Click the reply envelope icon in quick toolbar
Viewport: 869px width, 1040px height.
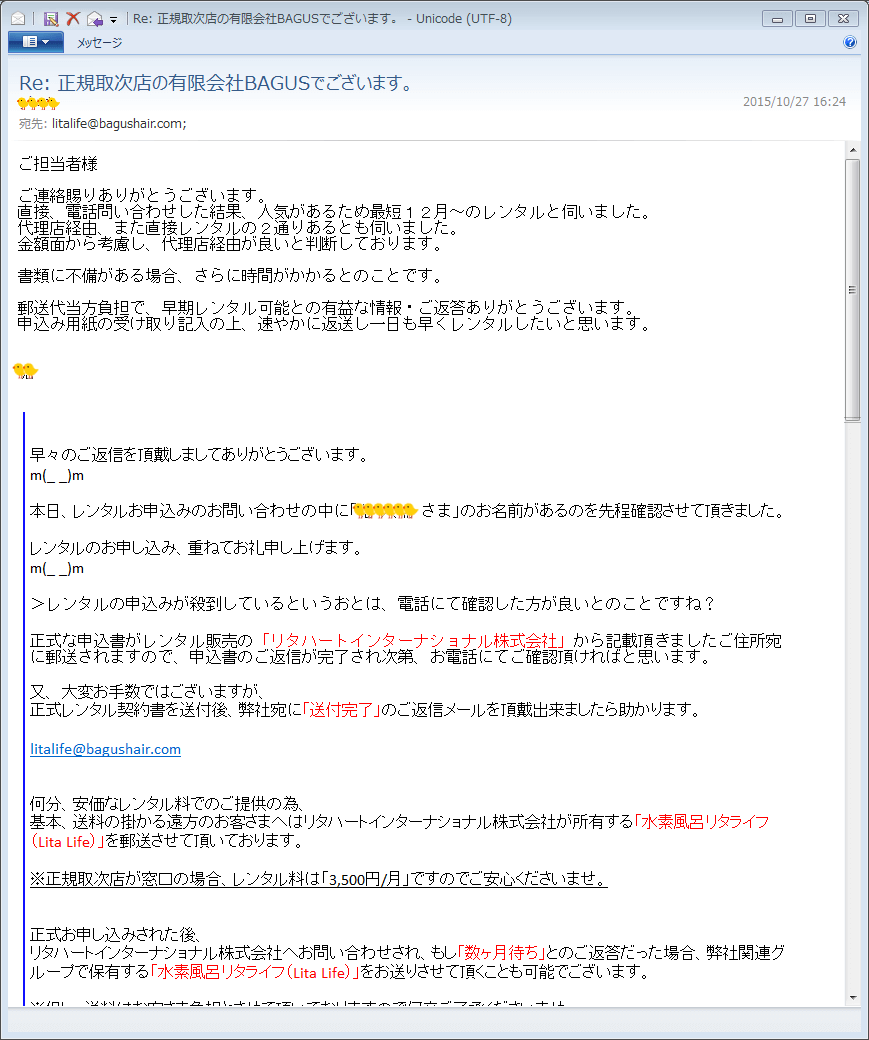point(95,19)
